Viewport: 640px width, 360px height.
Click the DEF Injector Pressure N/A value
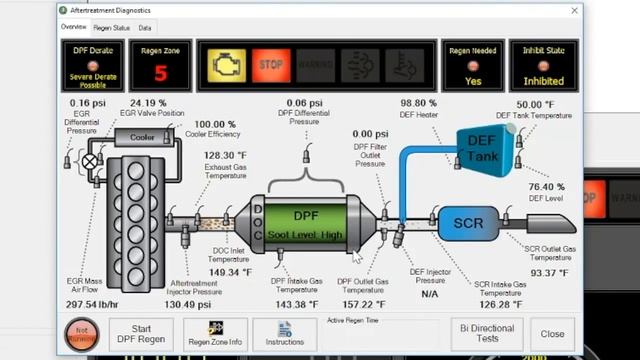tap(429, 294)
